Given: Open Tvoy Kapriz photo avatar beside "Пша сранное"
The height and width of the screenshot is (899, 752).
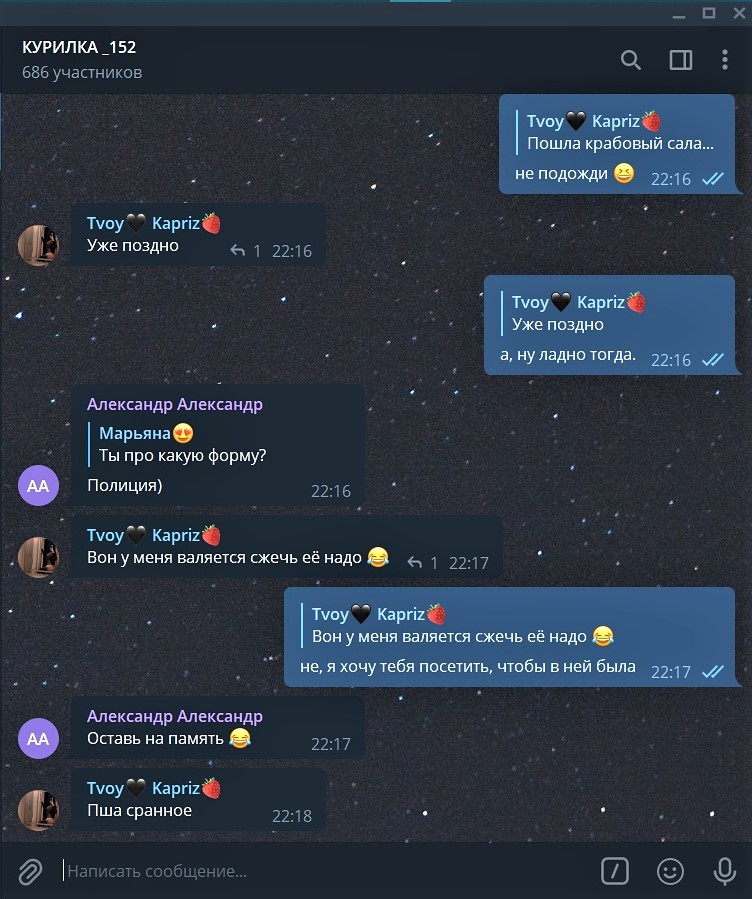Looking at the screenshot, I should 38,810.
